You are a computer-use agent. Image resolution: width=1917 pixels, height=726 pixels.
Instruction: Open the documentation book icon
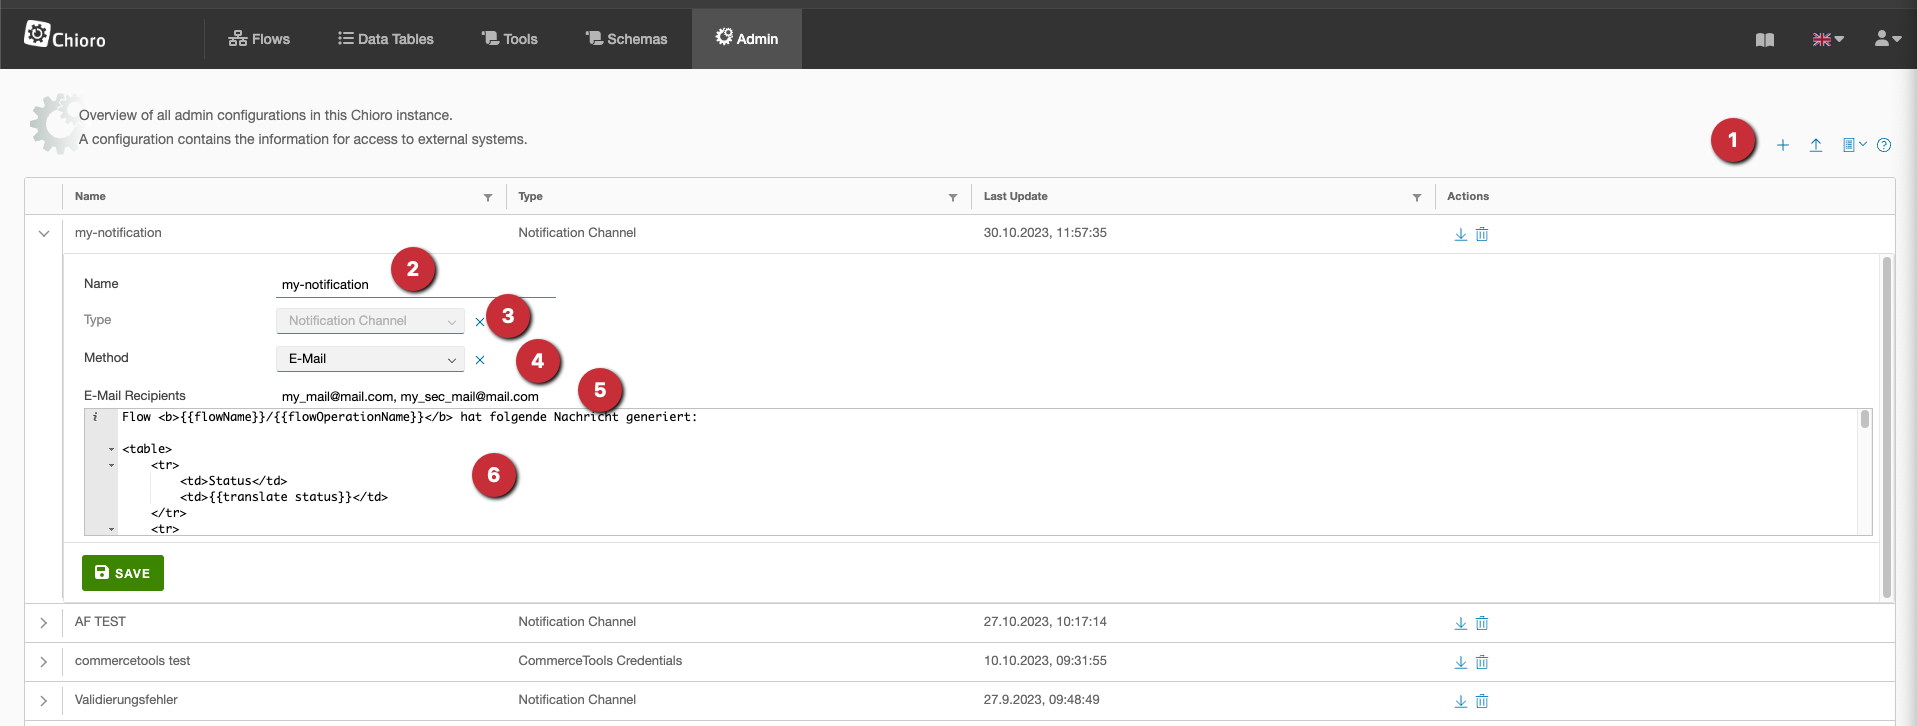pos(1765,40)
